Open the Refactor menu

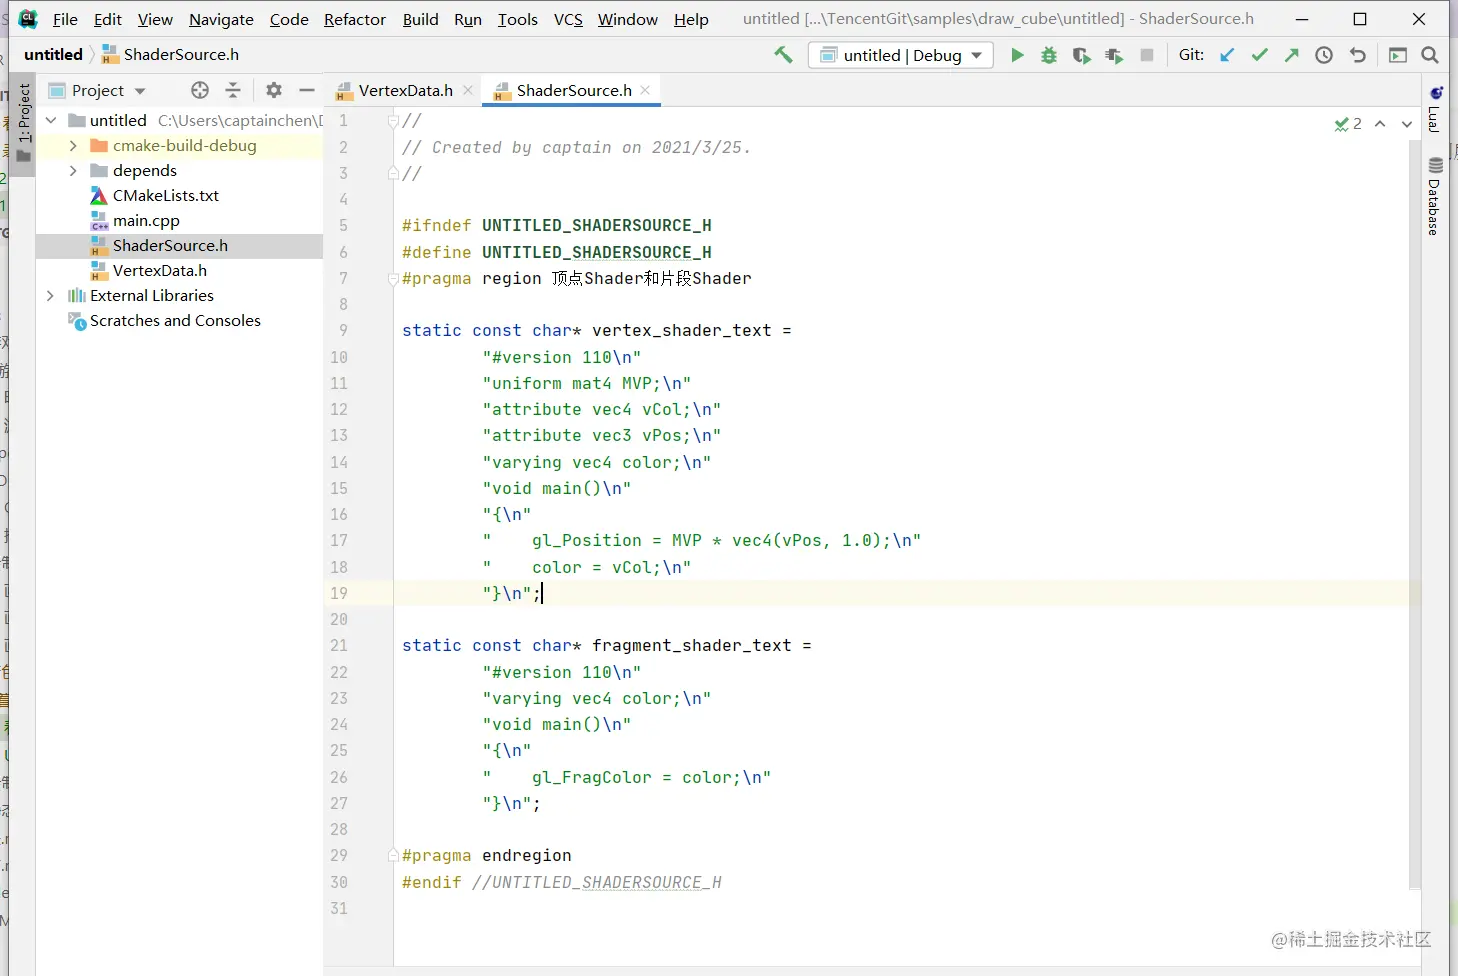pyautogui.click(x=354, y=19)
